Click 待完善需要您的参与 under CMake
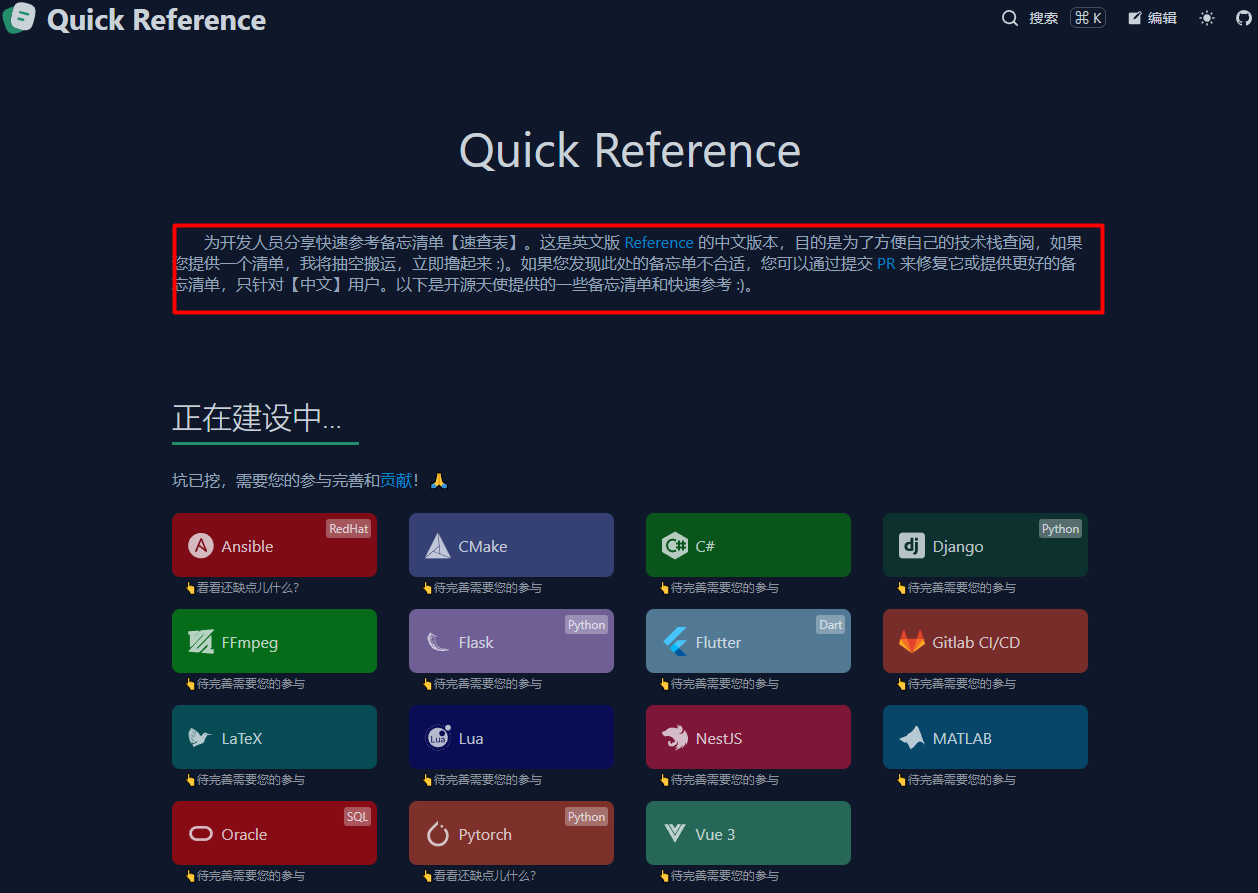Screen dimensions: 1258x893 coord(487,588)
